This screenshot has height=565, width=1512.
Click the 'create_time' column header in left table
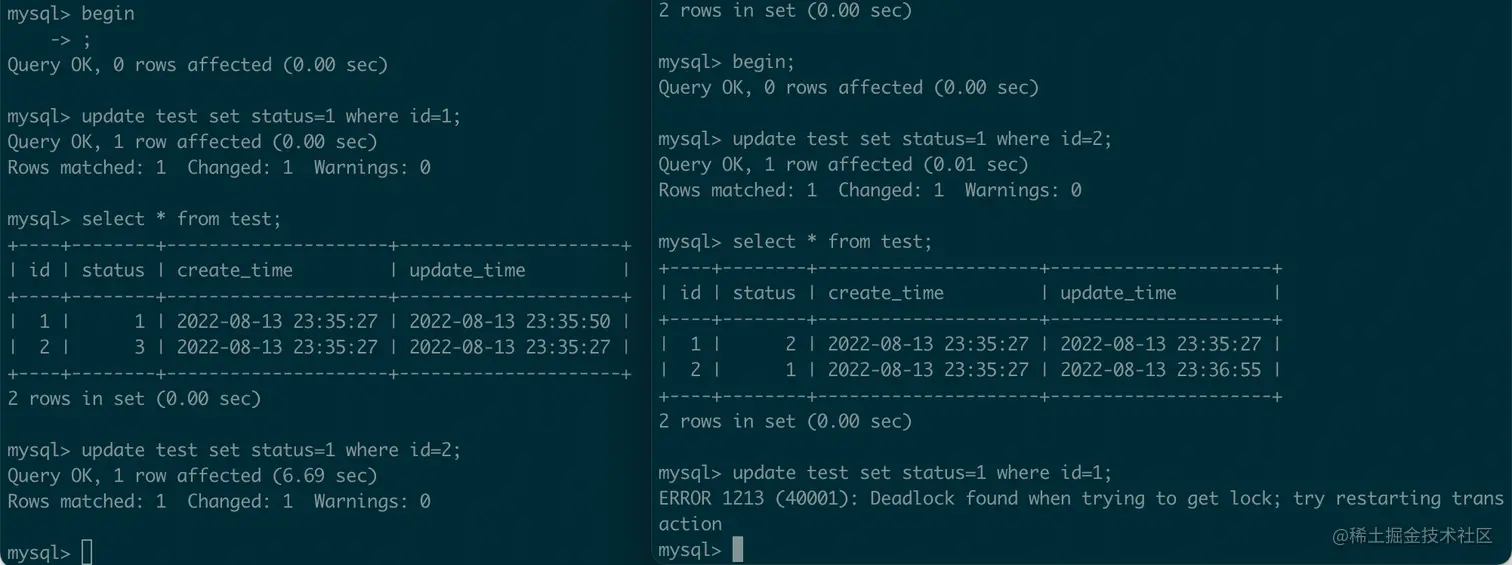tap(235, 270)
